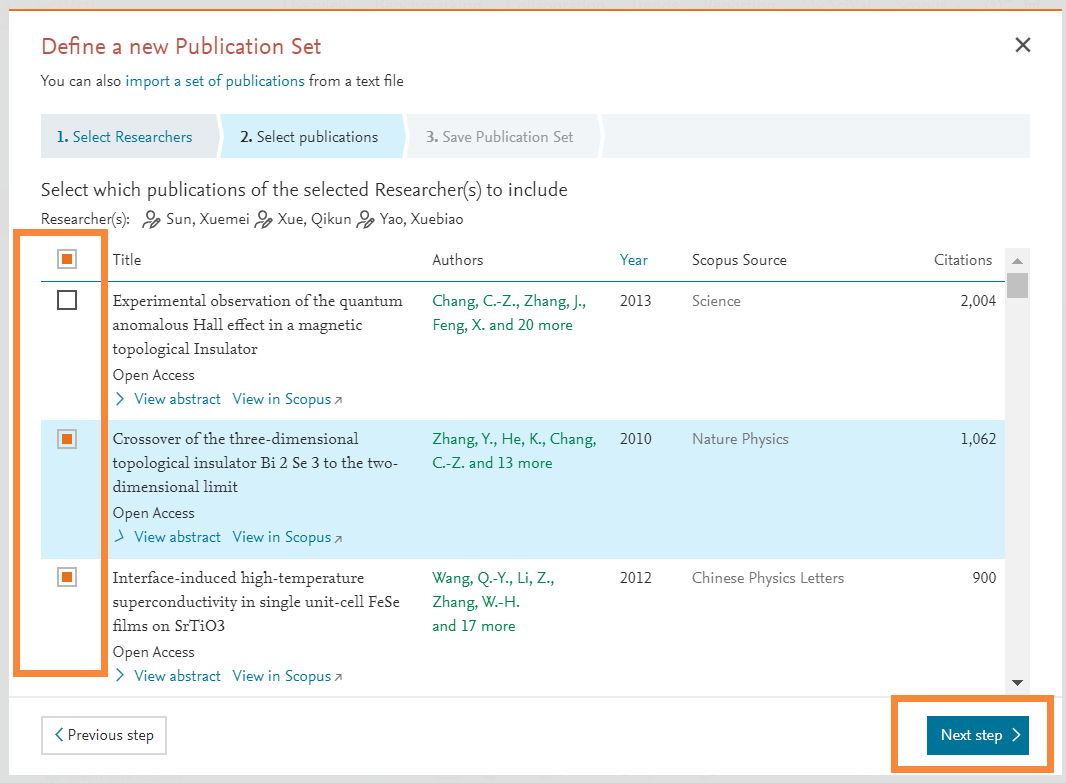
Task: Click the 900 citations value
Action: point(984,578)
